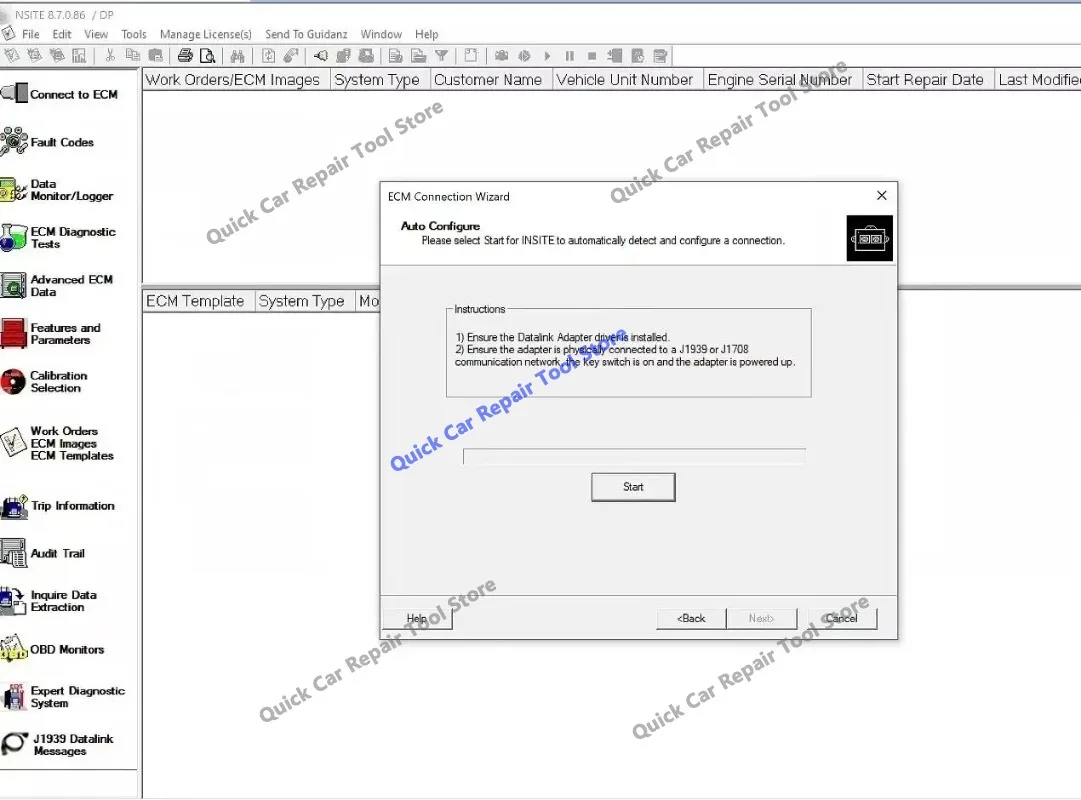Sort by Engine Serial Number column
Viewport: 1081px width, 800px height.
(782, 80)
